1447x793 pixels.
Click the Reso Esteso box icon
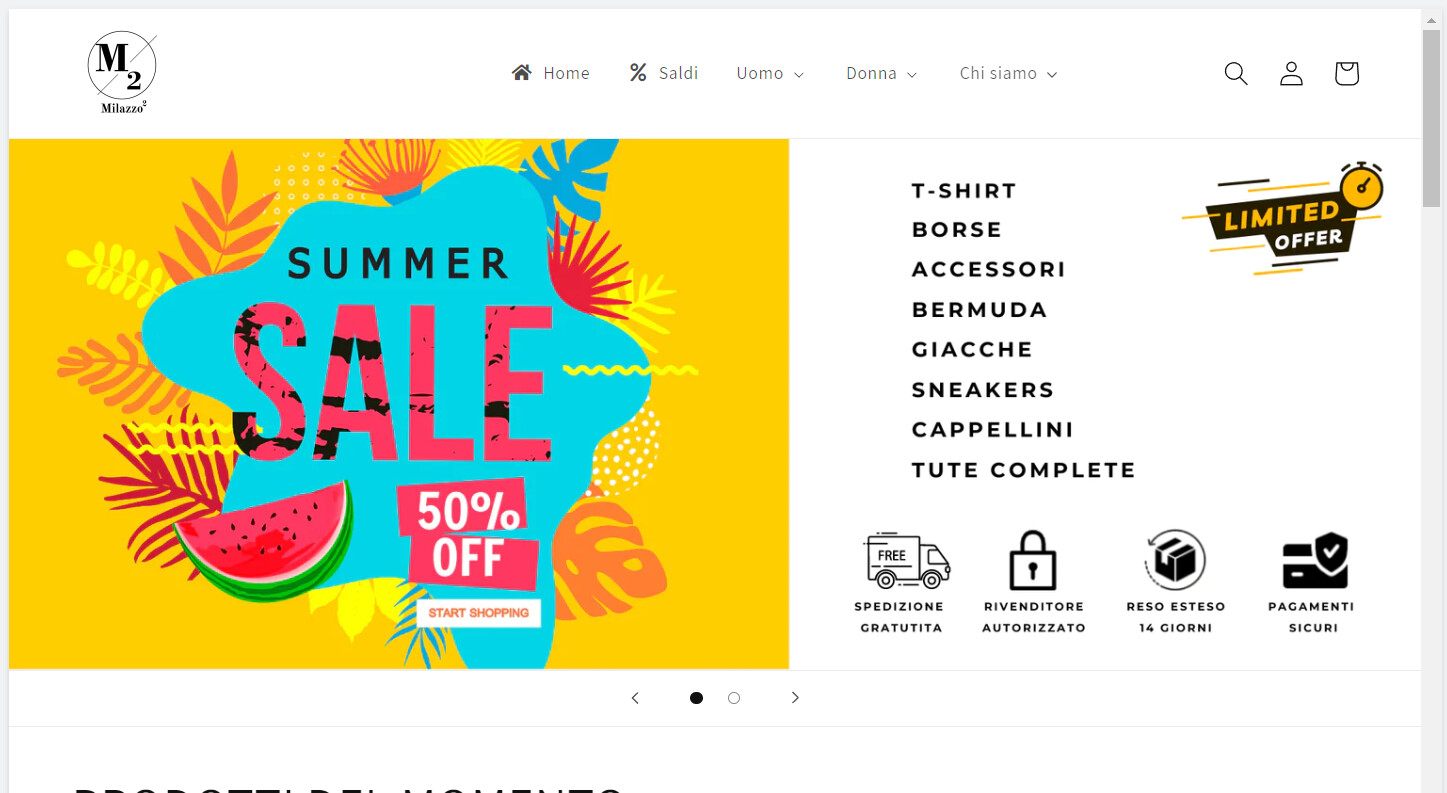1175,560
